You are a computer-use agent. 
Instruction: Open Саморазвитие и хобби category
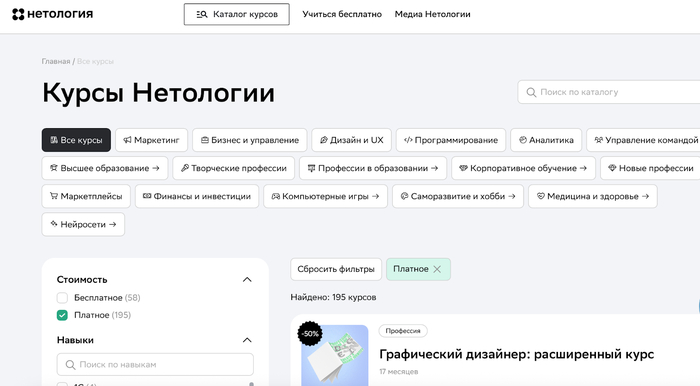pos(458,196)
